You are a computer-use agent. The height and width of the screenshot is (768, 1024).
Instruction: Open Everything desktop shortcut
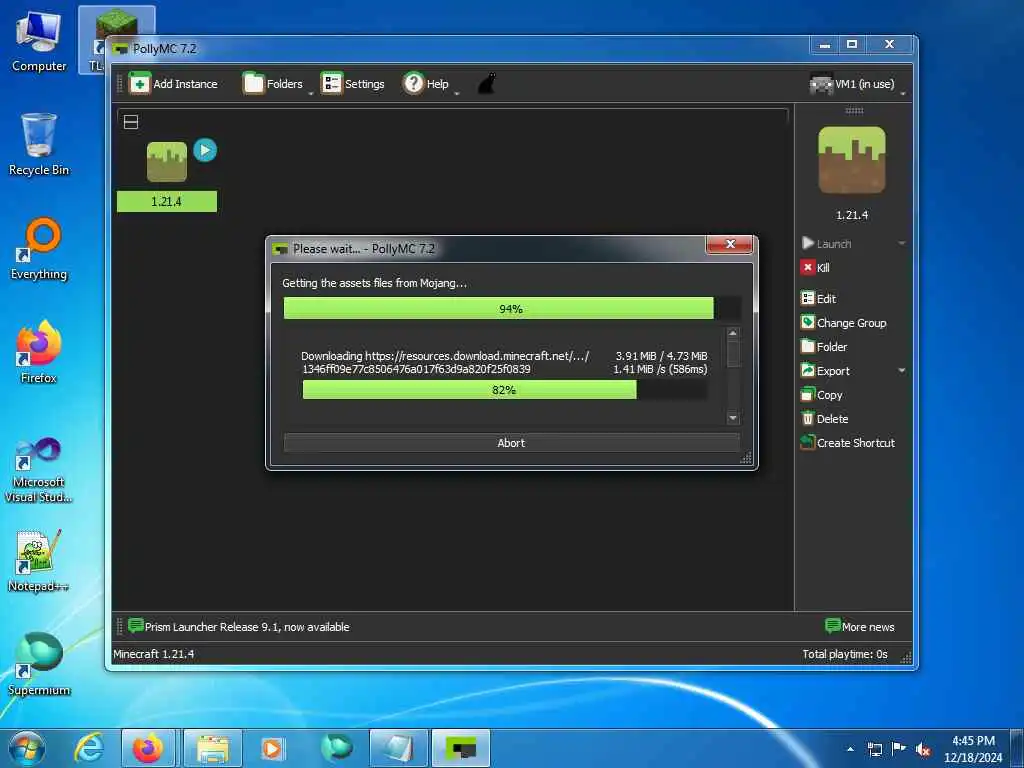point(39,249)
